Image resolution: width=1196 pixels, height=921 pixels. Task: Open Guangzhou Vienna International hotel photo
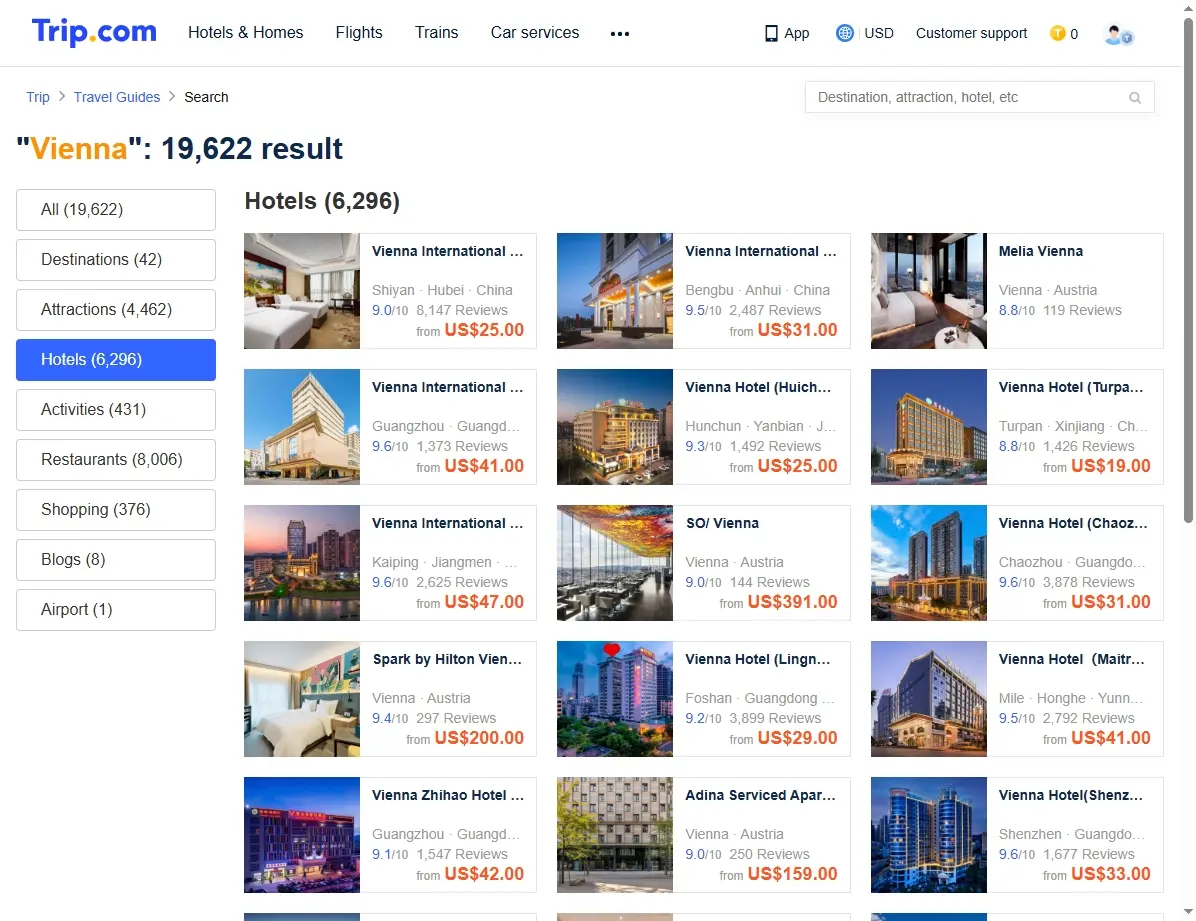pyautogui.click(x=302, y=427)
